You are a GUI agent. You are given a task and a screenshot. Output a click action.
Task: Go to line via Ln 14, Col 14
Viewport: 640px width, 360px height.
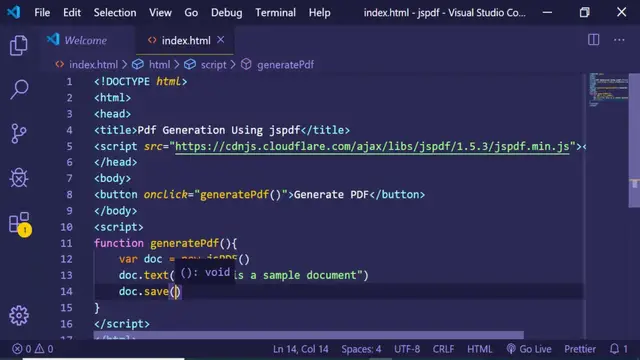point(300,349)
